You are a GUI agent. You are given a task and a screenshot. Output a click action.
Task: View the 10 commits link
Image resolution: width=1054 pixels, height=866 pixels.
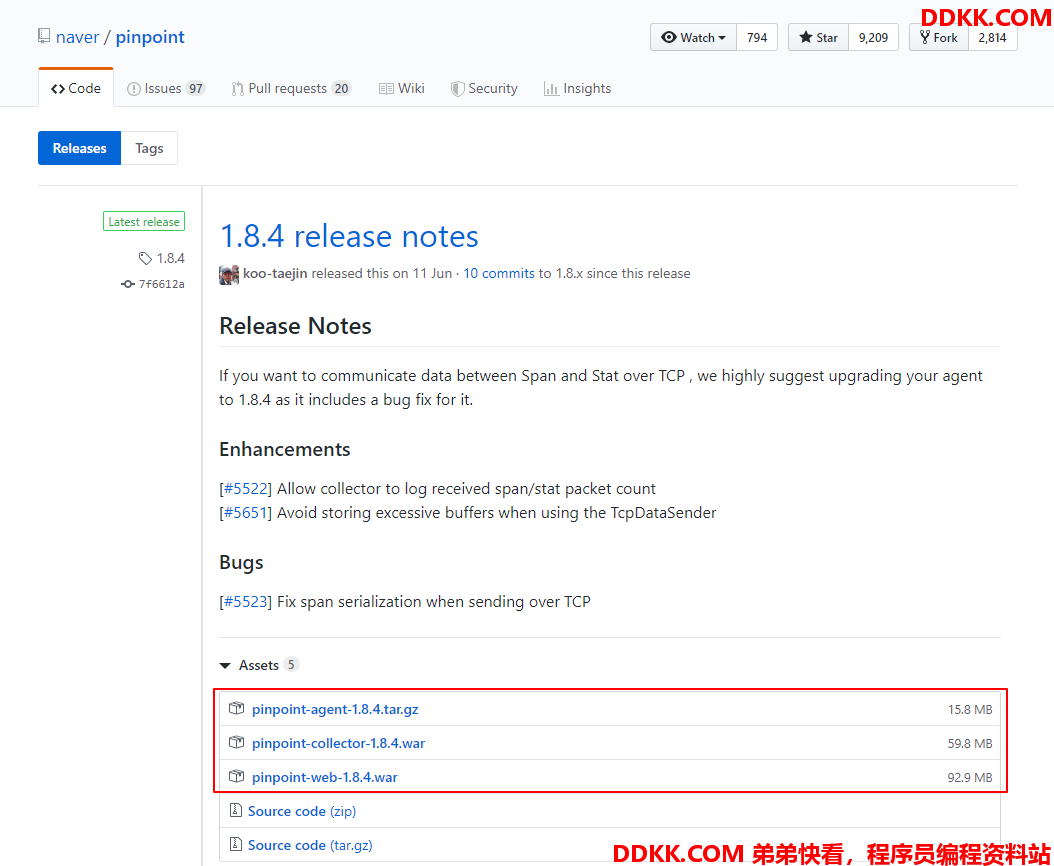pyautogui.click(x=499, y=274)
